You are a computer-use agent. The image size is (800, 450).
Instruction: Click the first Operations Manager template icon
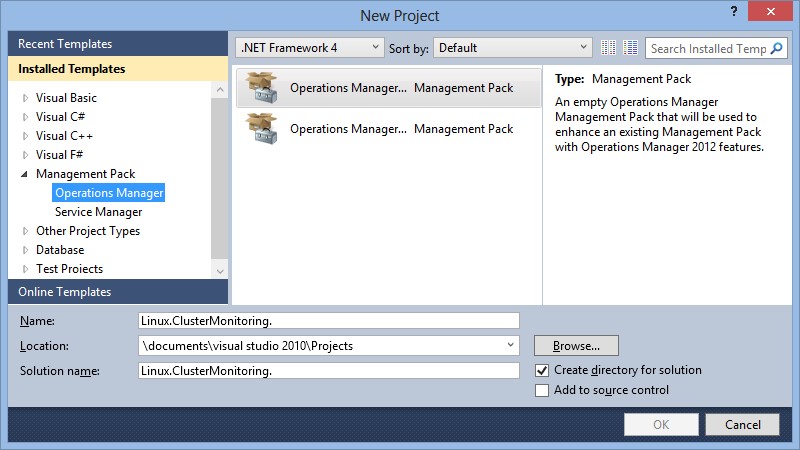point(262,88)
